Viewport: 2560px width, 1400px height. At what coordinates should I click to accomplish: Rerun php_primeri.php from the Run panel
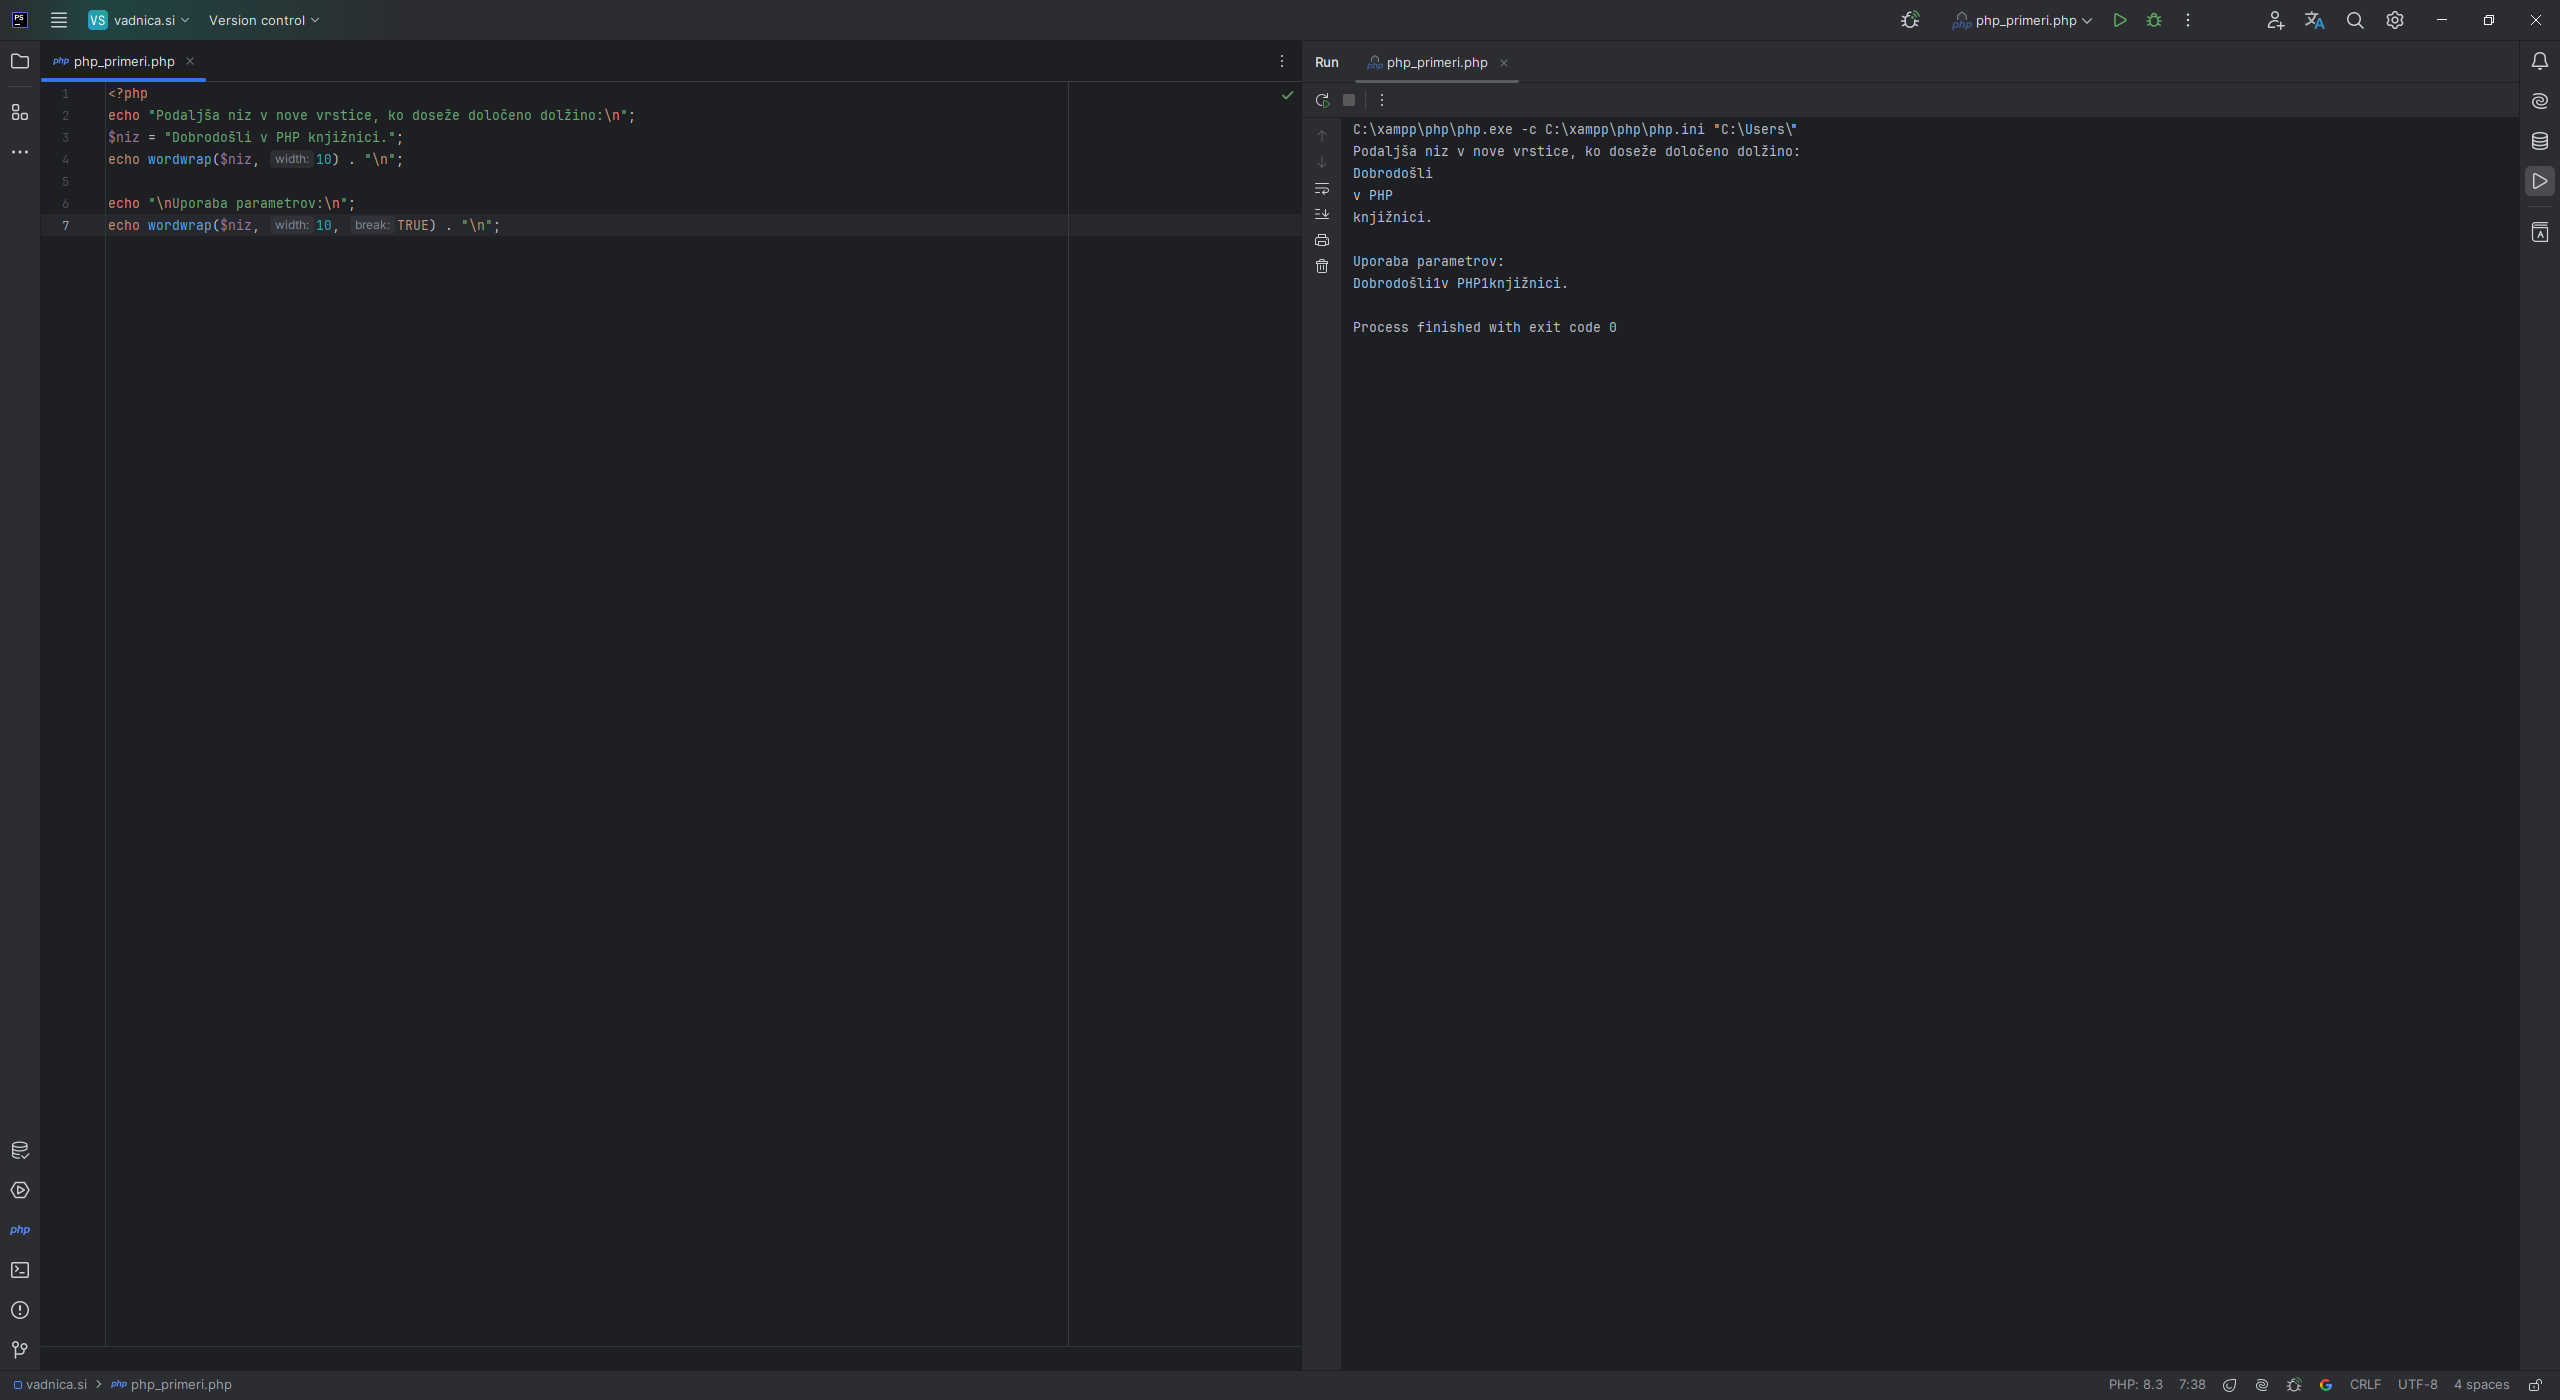tap(1322, 99)
